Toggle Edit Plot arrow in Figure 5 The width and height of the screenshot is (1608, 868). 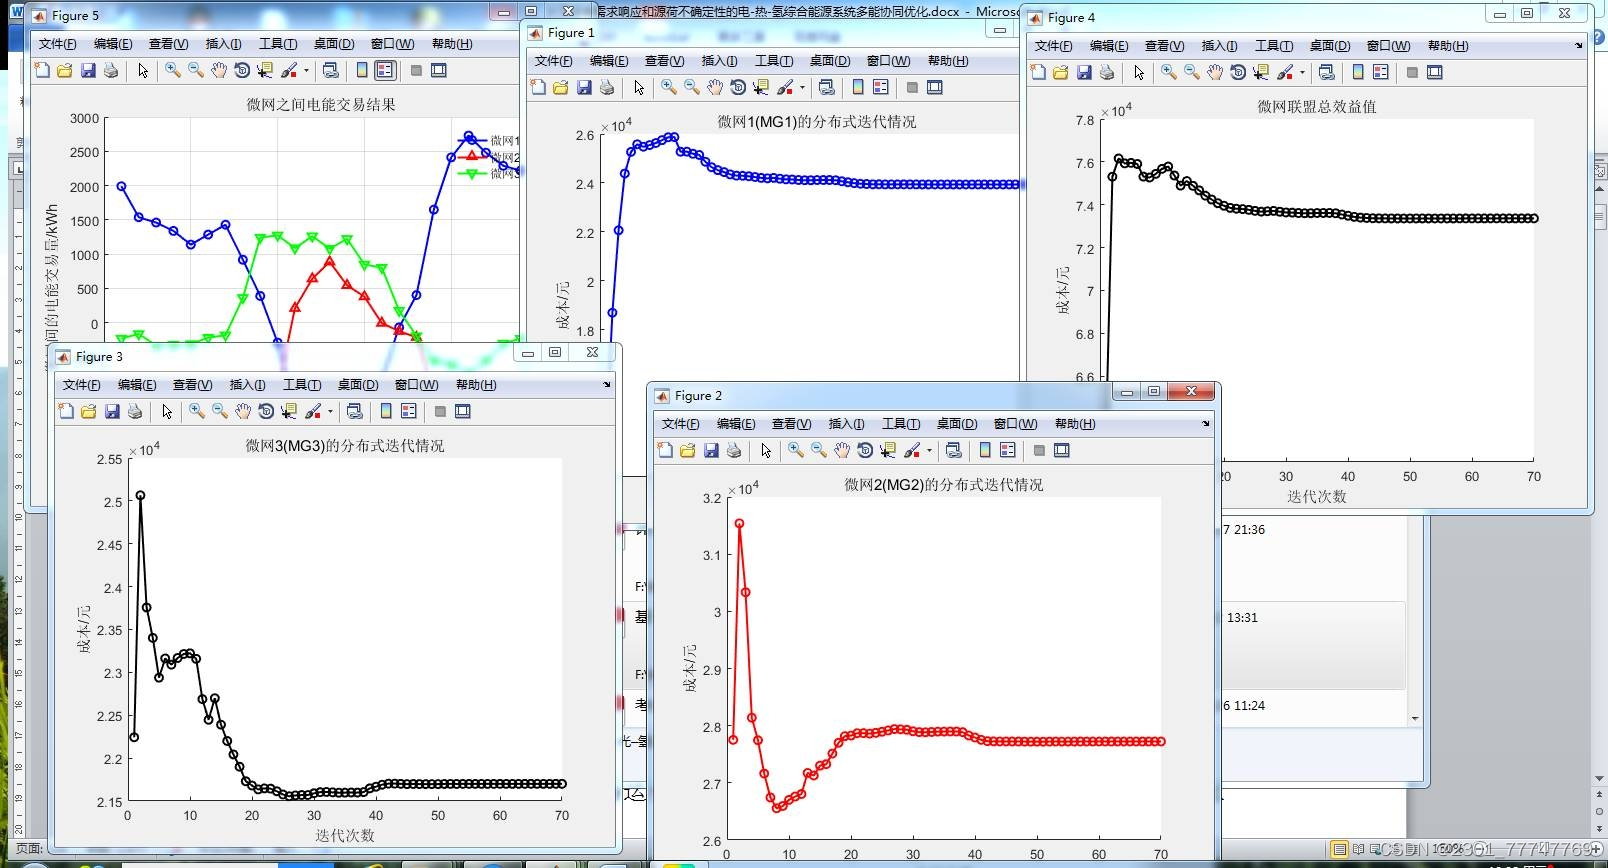[x=143, y=70]
